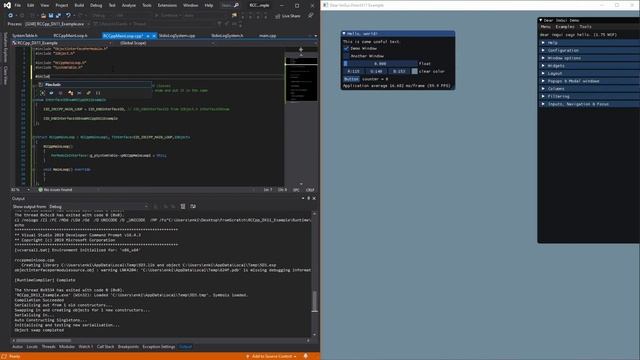Click the Undo arrow in Visual Studio toolbar

(68, 16)
